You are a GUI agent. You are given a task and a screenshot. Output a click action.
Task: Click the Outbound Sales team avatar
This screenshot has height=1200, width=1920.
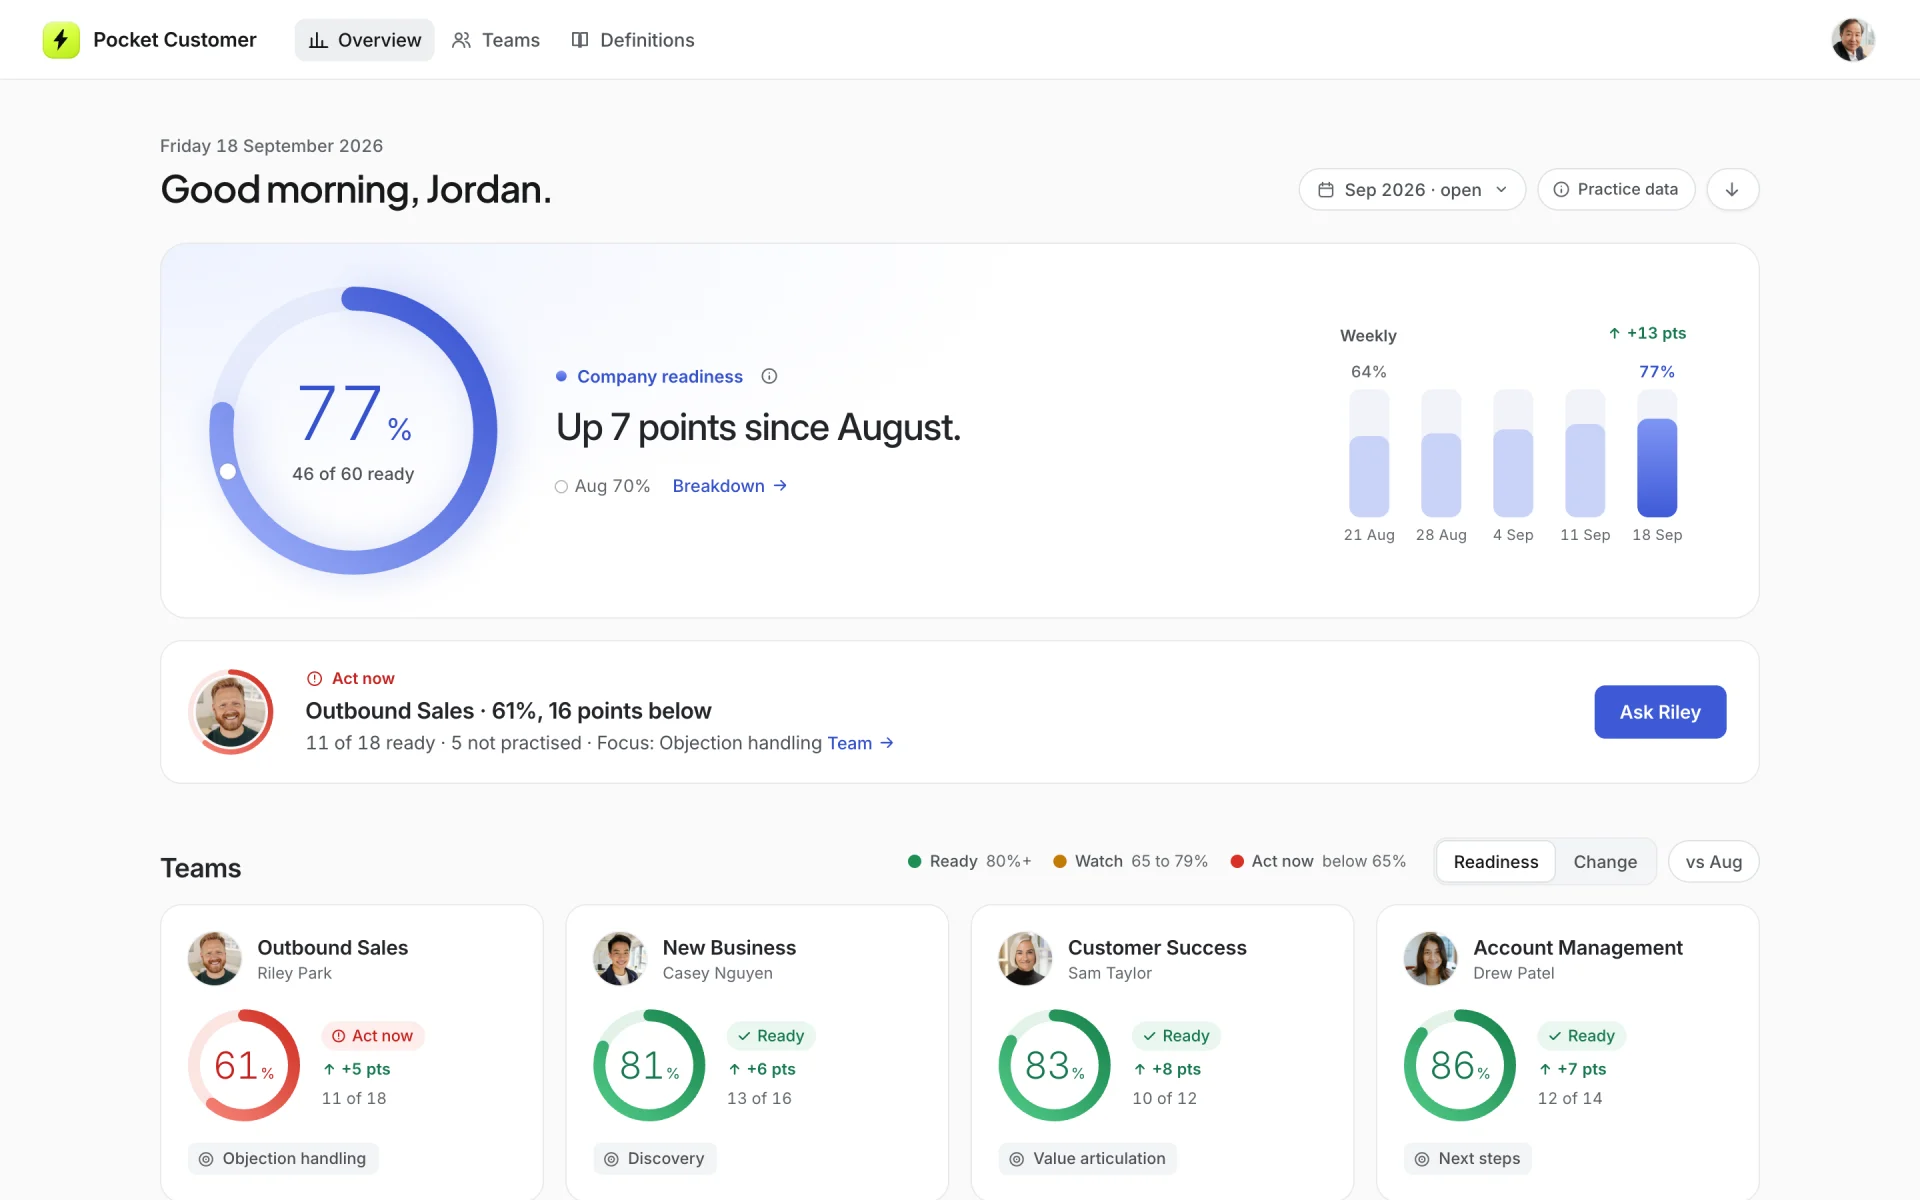pos(214,958)
